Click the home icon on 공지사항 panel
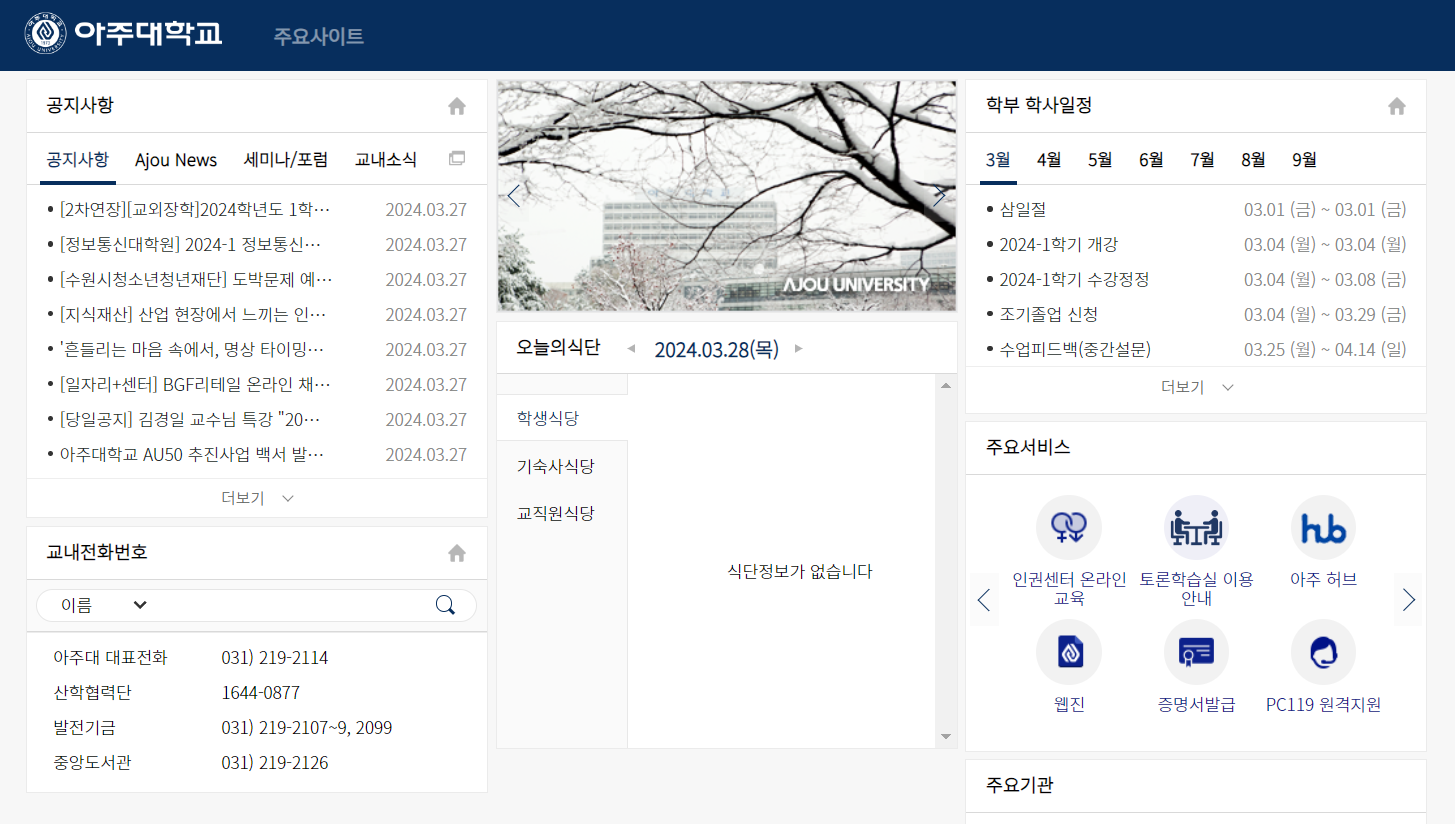1455x824 pixels. tap(456, 105)
